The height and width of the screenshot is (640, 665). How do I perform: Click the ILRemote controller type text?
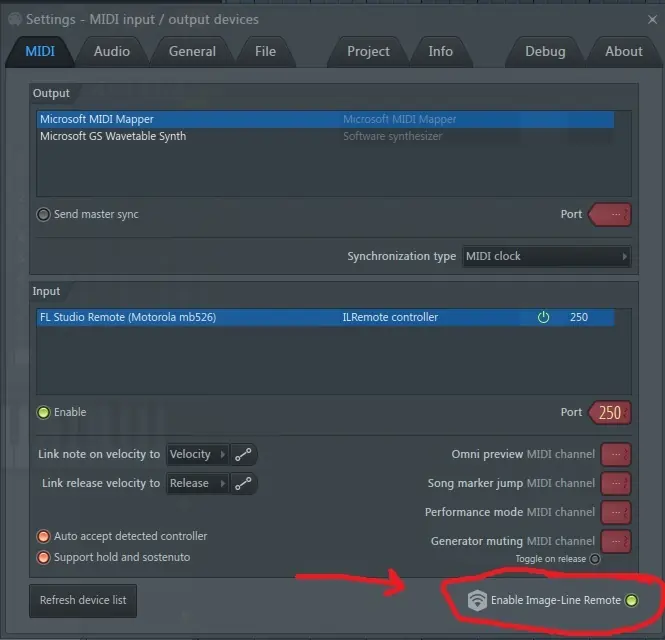[x=390, y=317]
